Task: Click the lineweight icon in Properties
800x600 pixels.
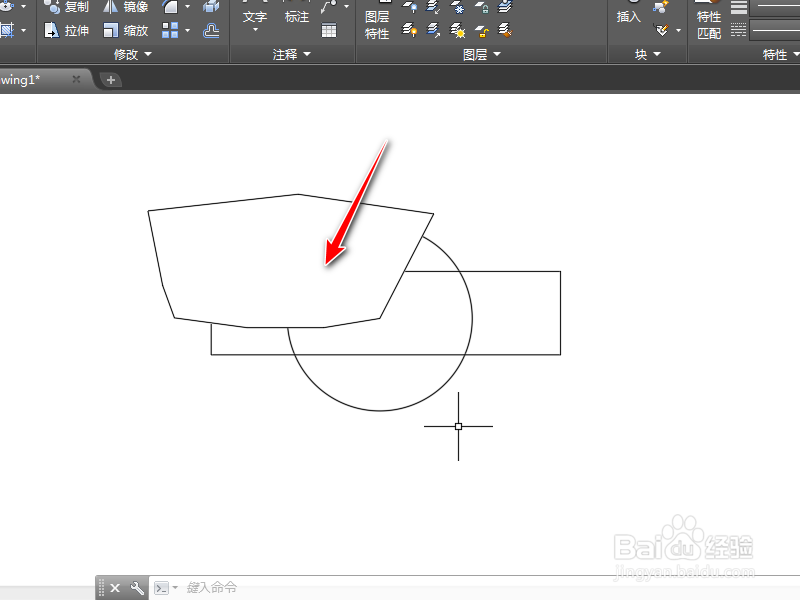Action: point(738,7)
